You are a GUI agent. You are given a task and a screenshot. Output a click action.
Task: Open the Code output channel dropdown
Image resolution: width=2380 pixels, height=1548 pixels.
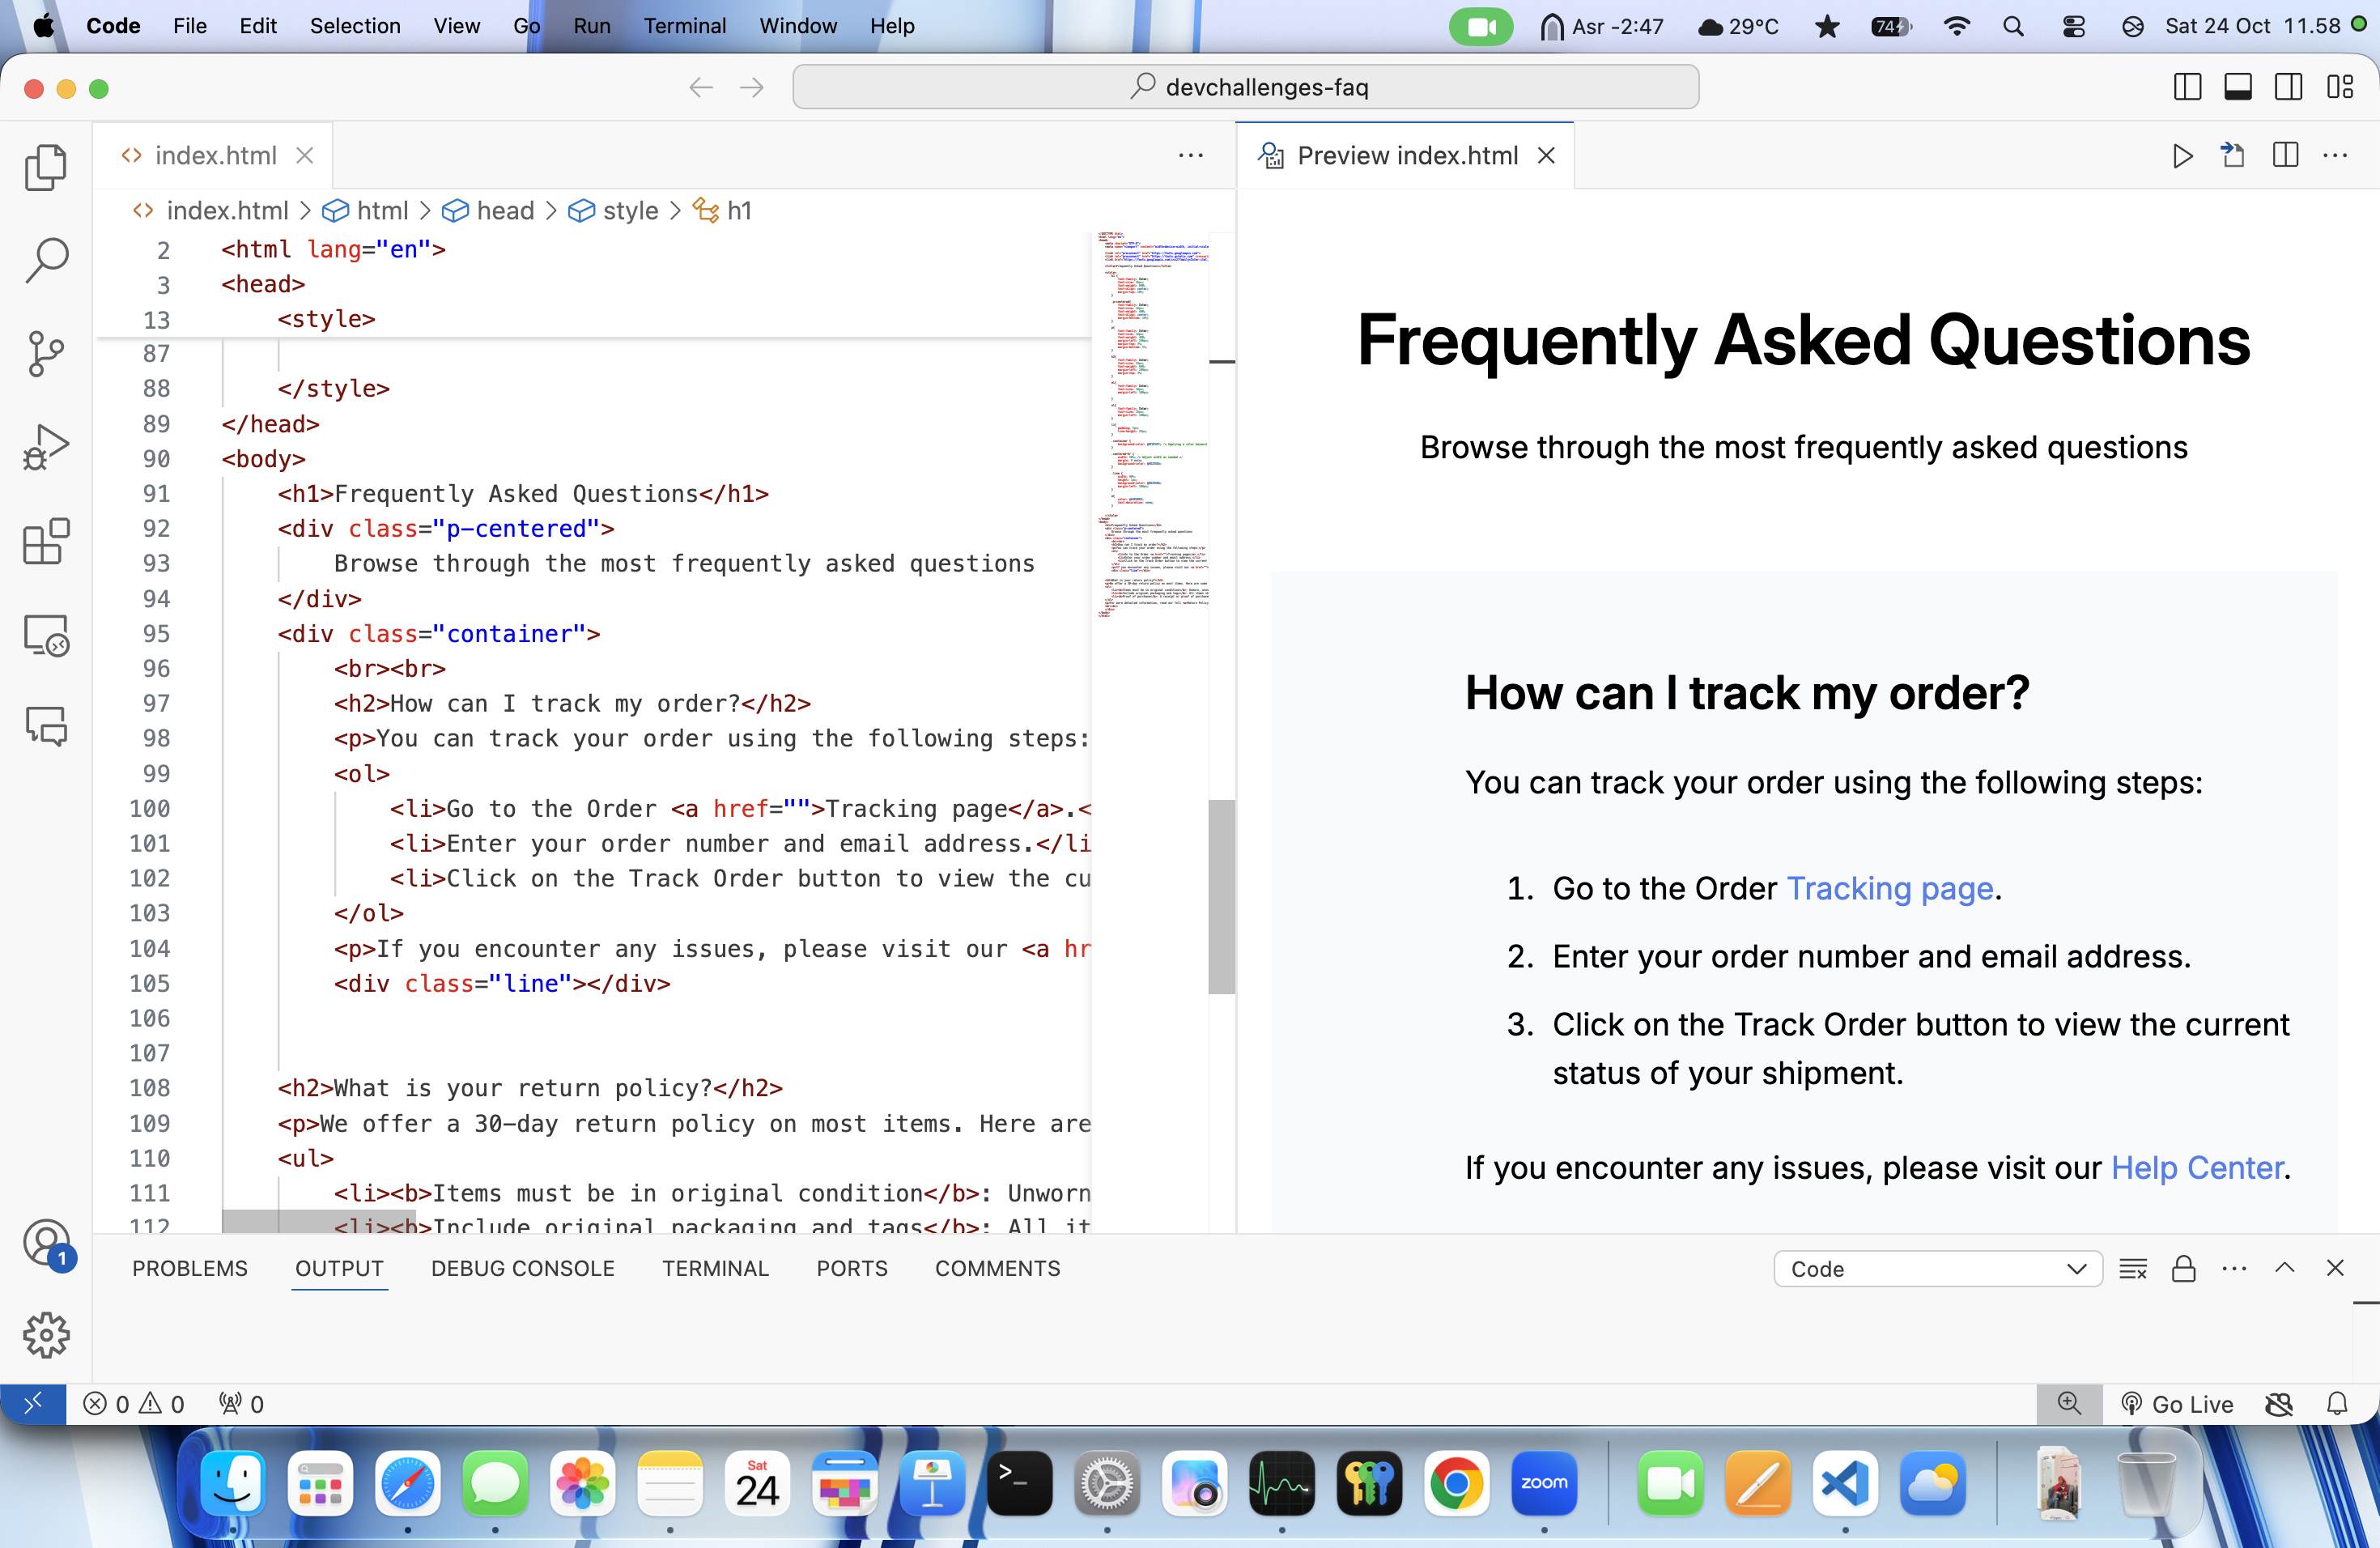click(x=1937, y=1269)
